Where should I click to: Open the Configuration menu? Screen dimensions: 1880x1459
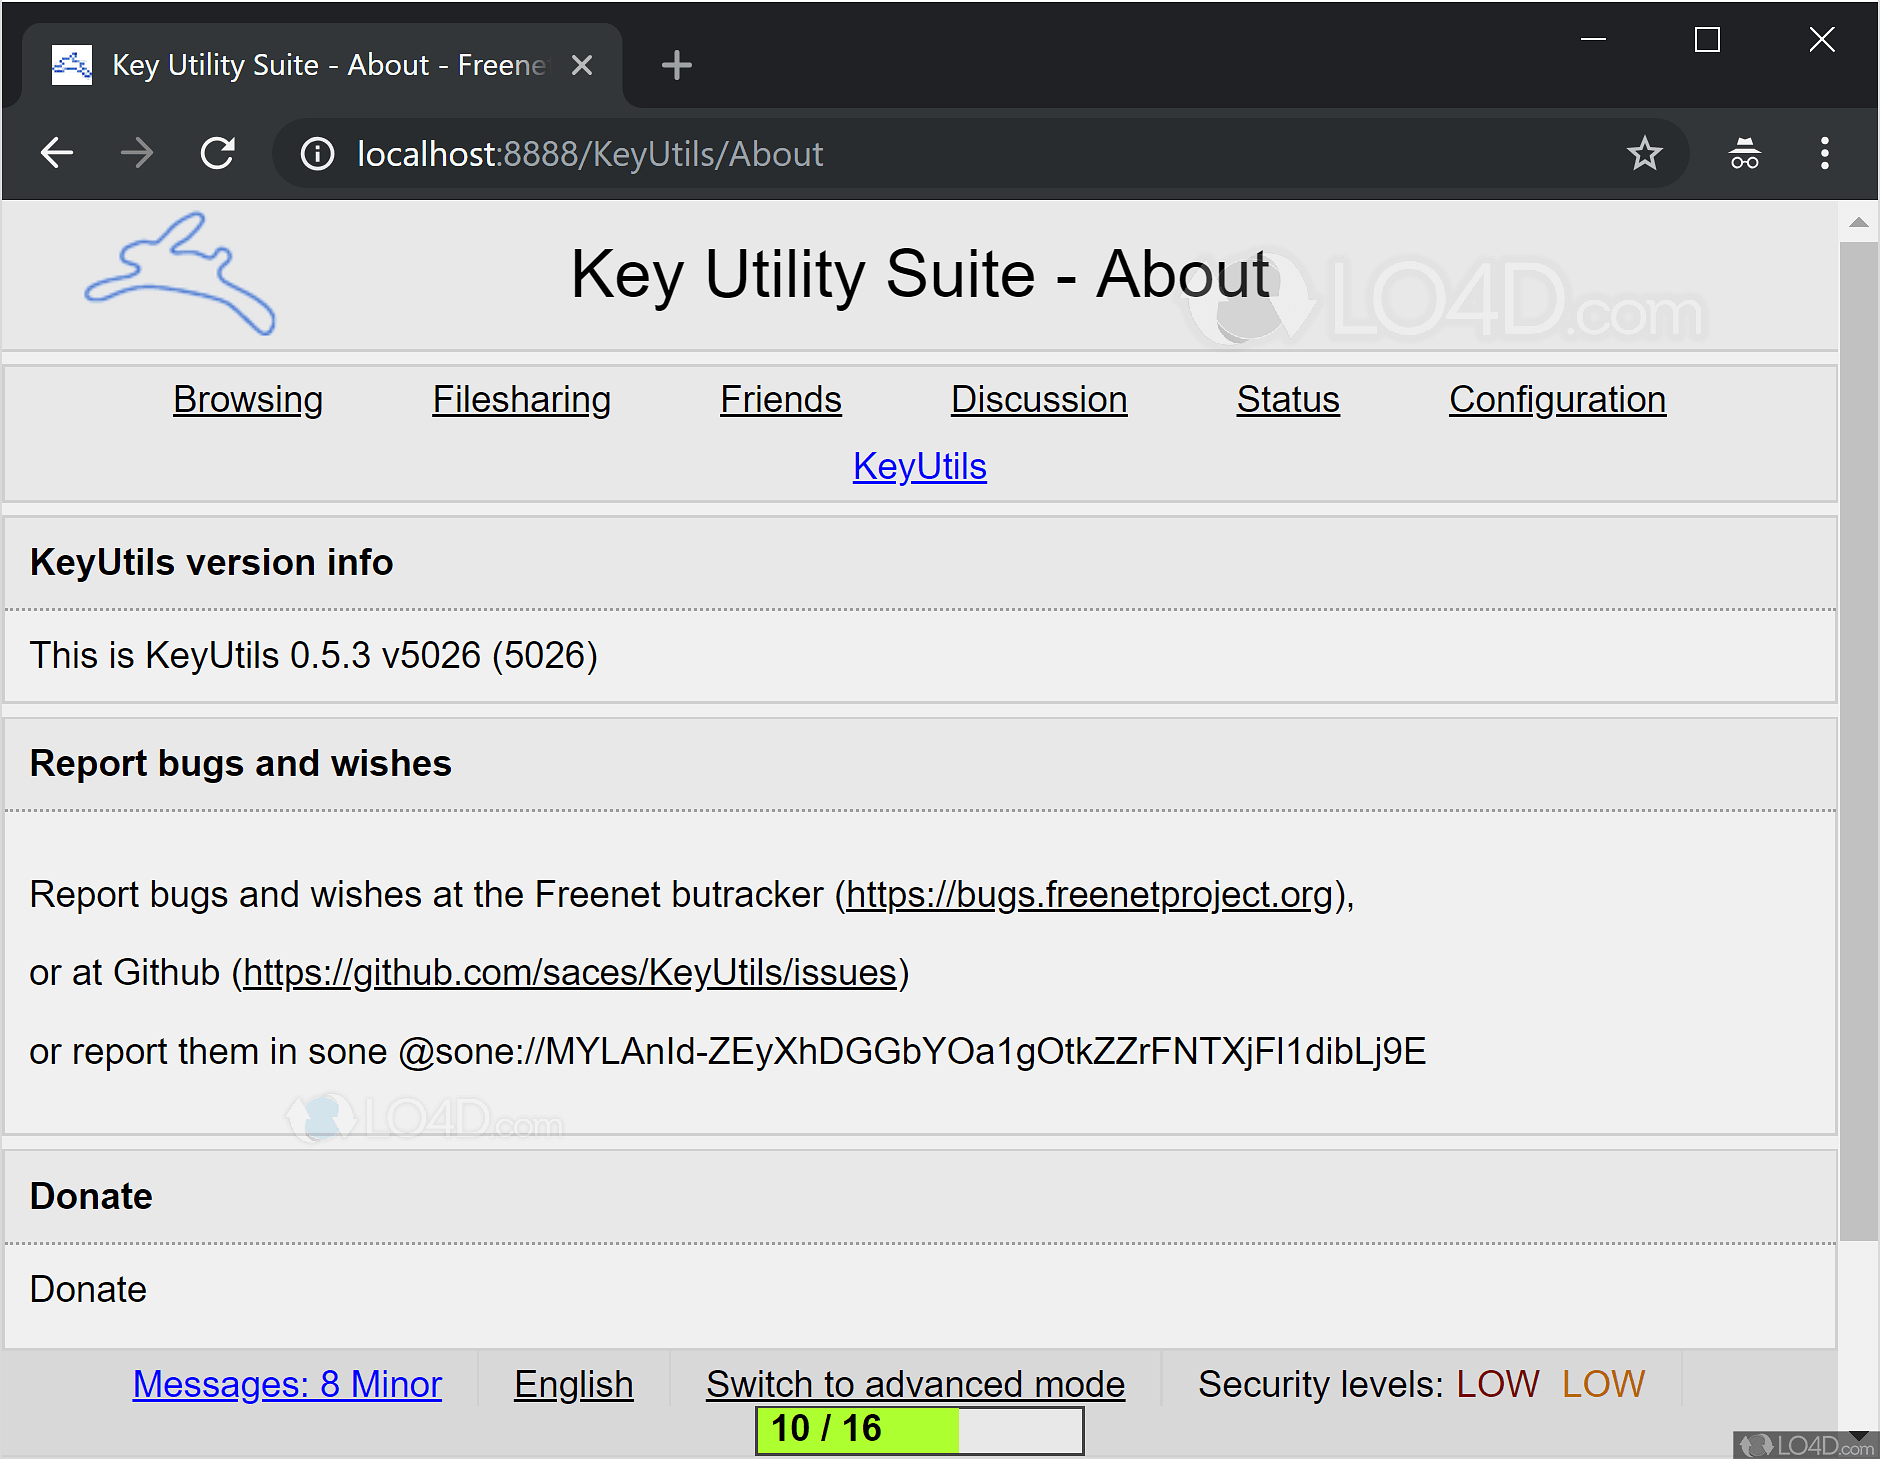(1558, 400)
